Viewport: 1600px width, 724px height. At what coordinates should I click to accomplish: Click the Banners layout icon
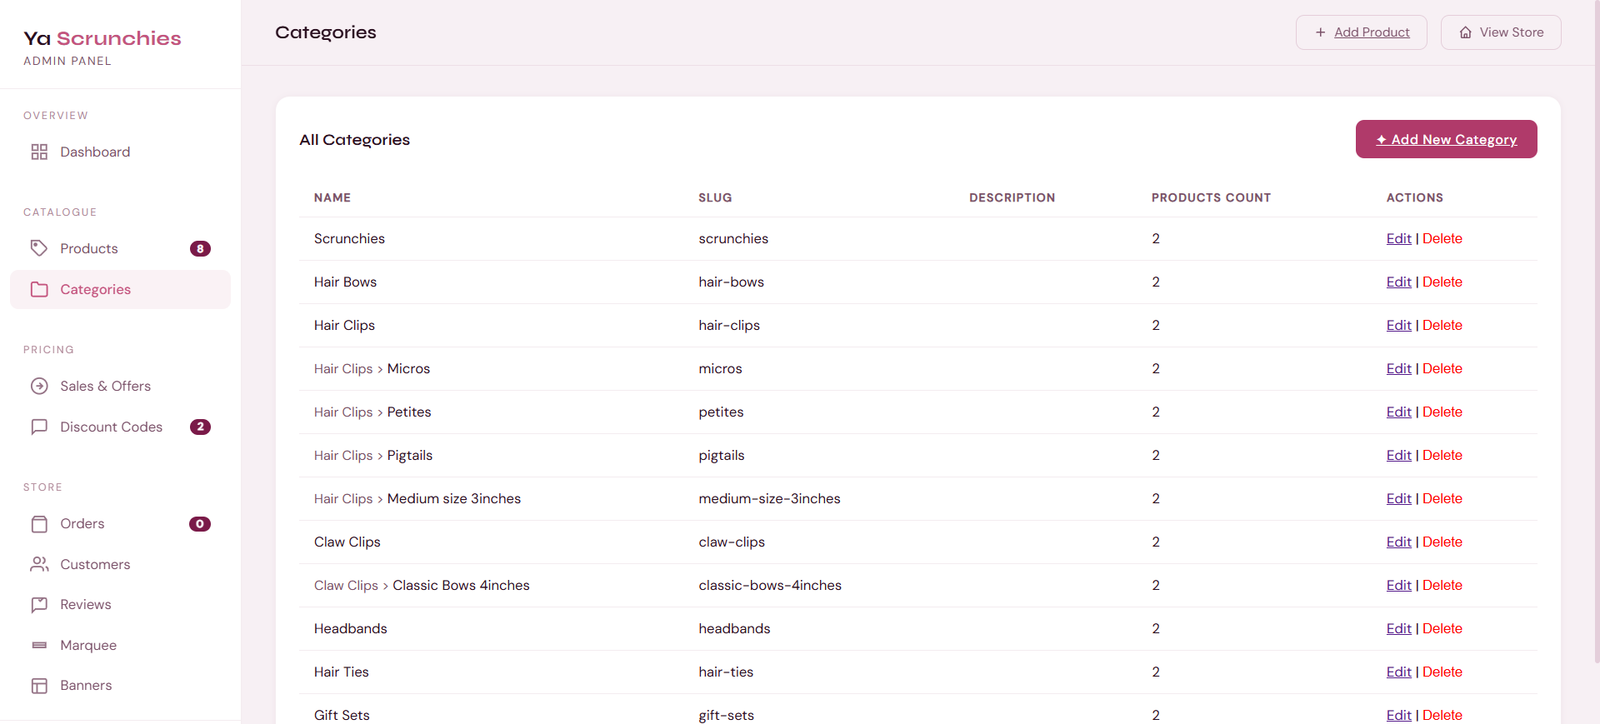(39, 686)
